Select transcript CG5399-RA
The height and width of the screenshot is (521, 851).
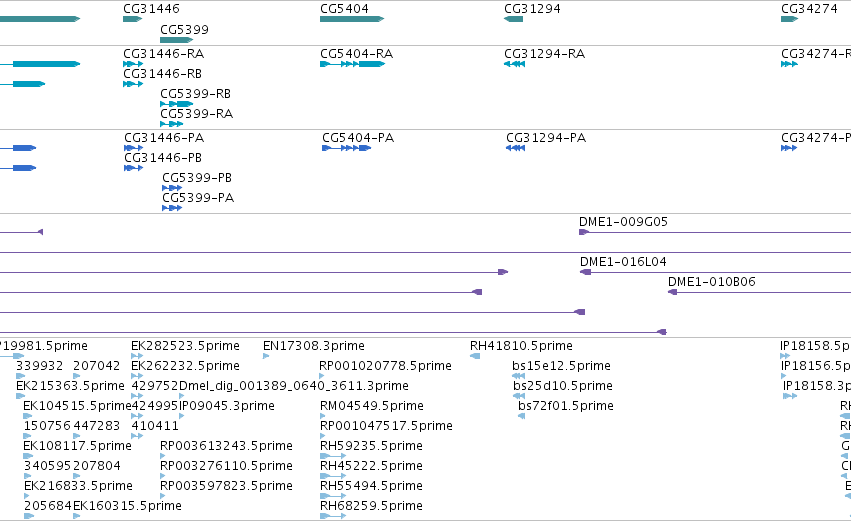(x=172, y=124)
